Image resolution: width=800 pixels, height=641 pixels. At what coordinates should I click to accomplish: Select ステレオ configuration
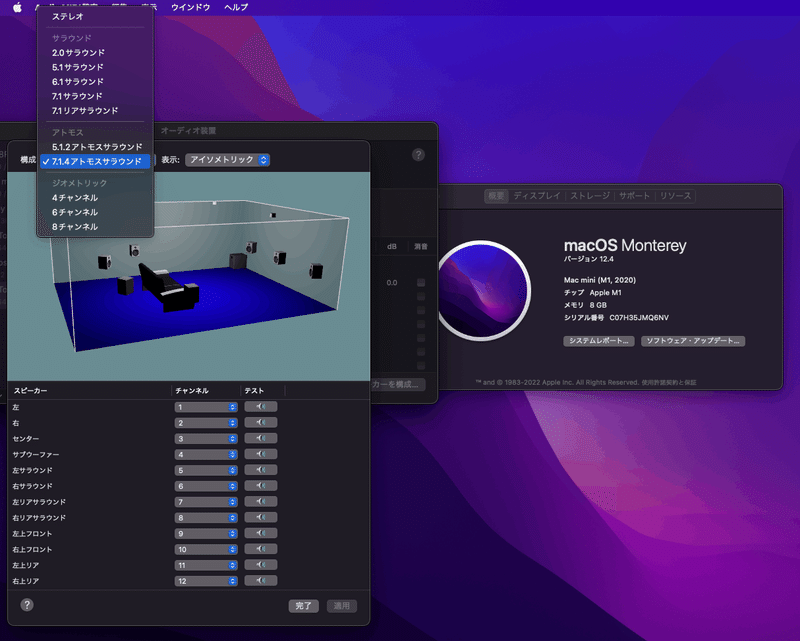click(x=95, y=16)
